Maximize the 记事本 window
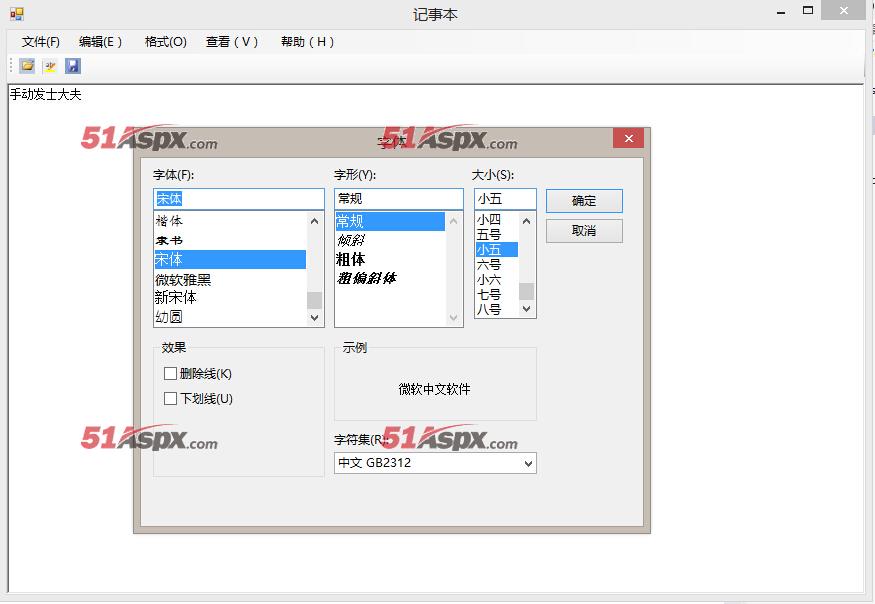The height and width of the screenshot is (604, 875). coord(807,11)
